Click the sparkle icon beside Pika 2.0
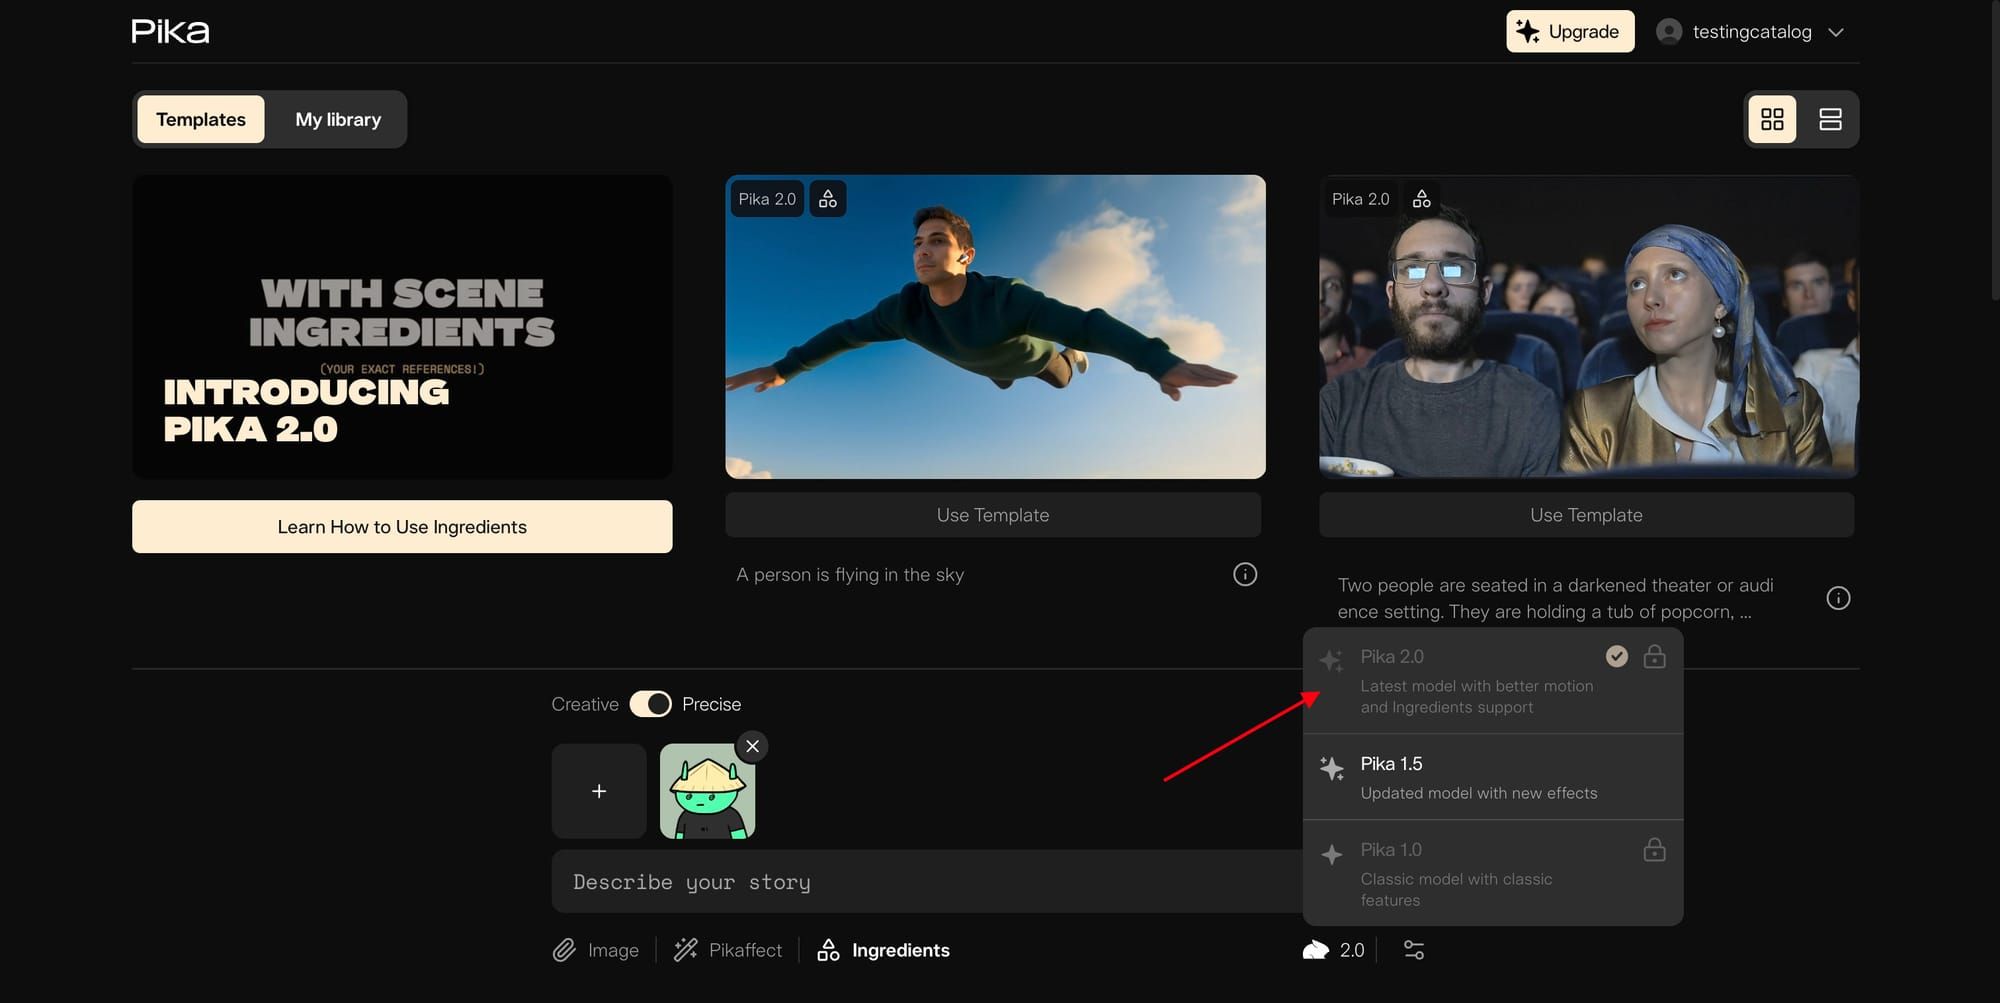2000x1003 pixels. [1331, 661]
